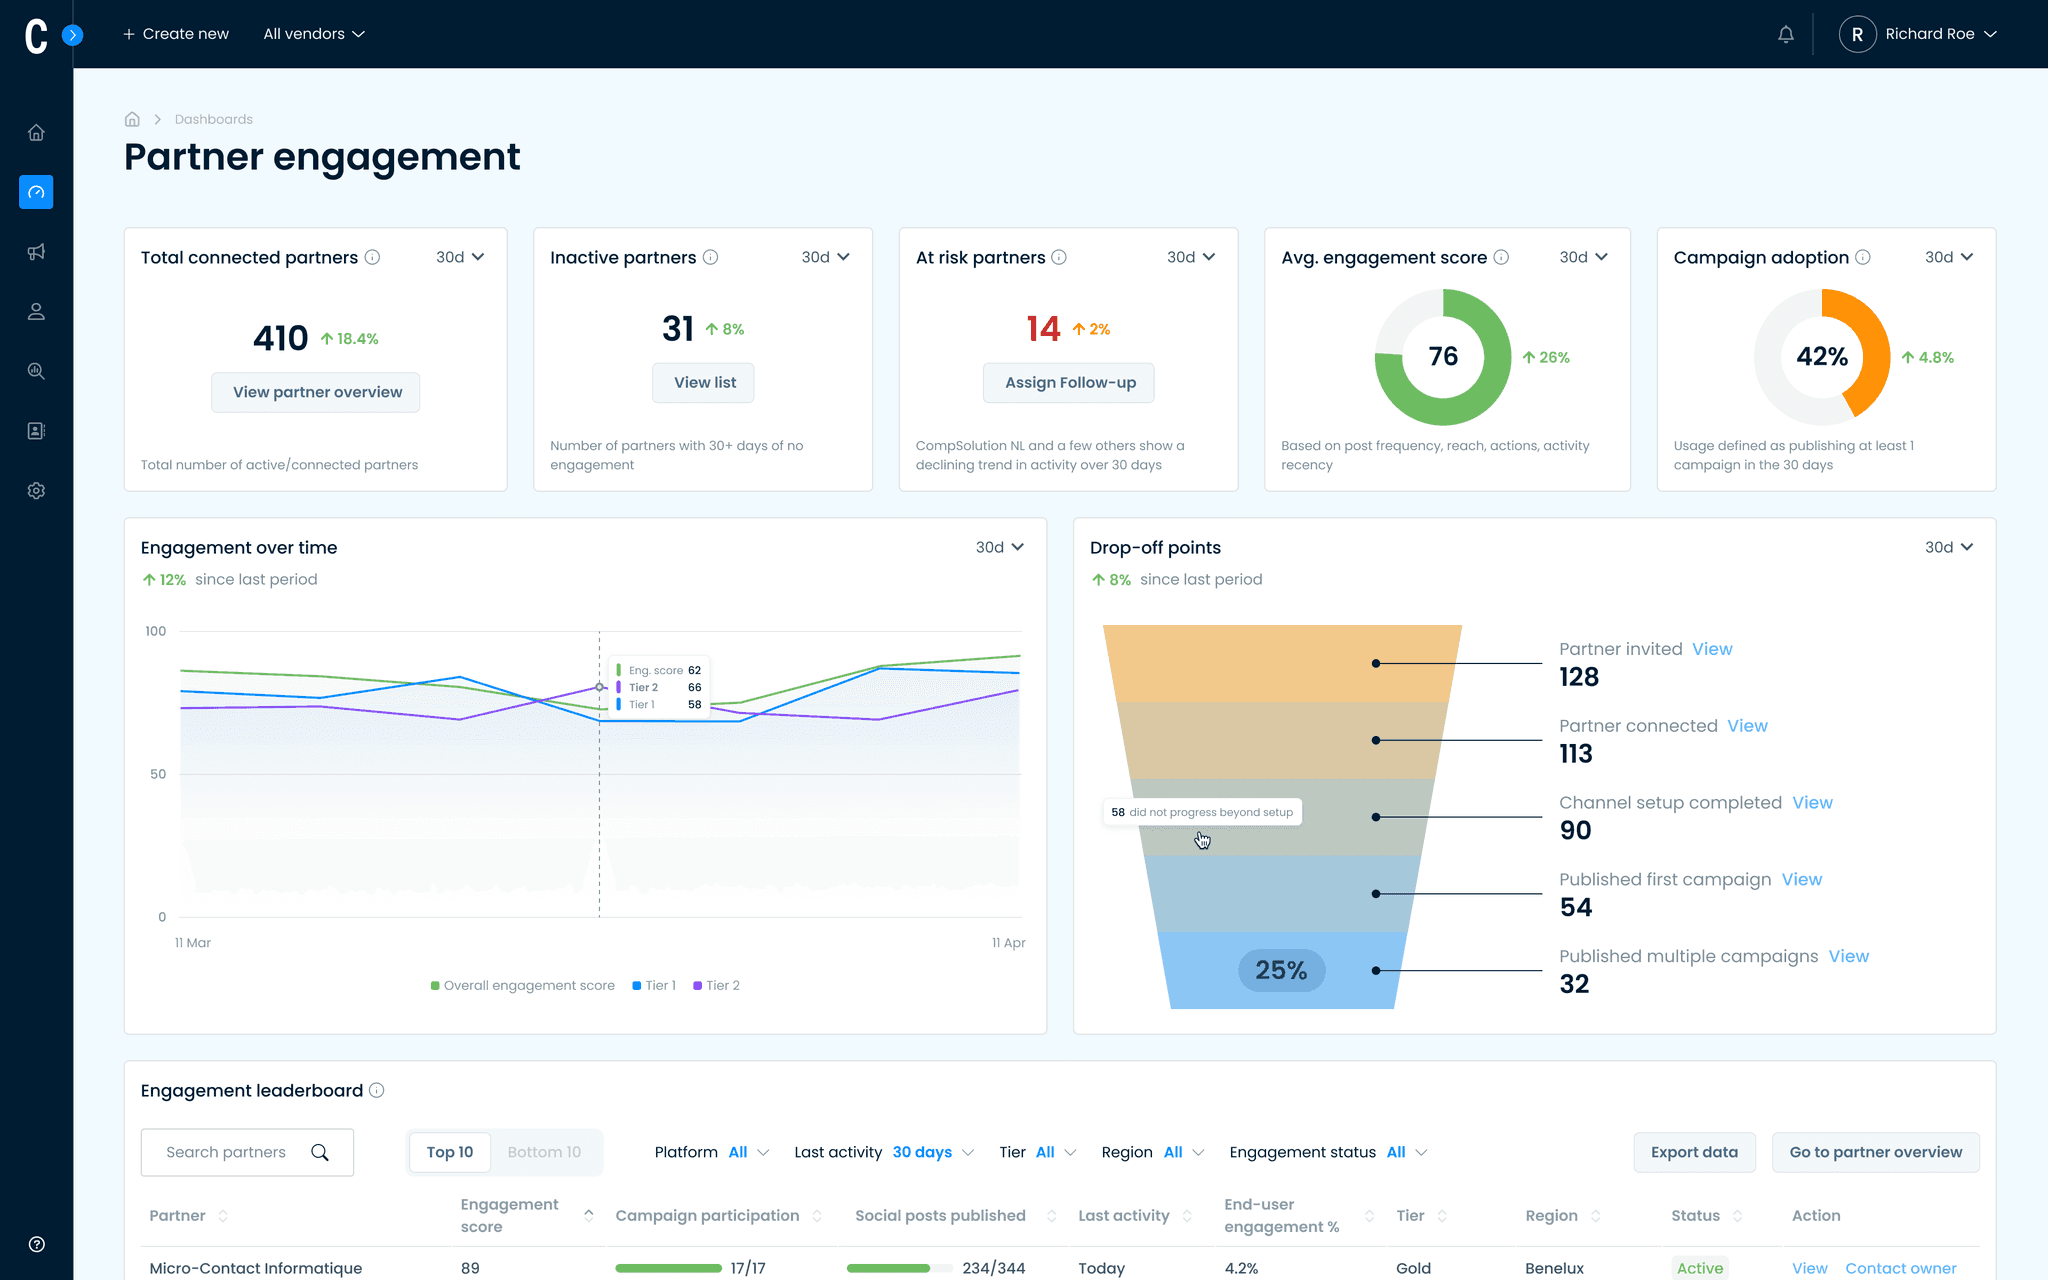
Task: Click View link for Partner invited
Action: pos(1712,649)
